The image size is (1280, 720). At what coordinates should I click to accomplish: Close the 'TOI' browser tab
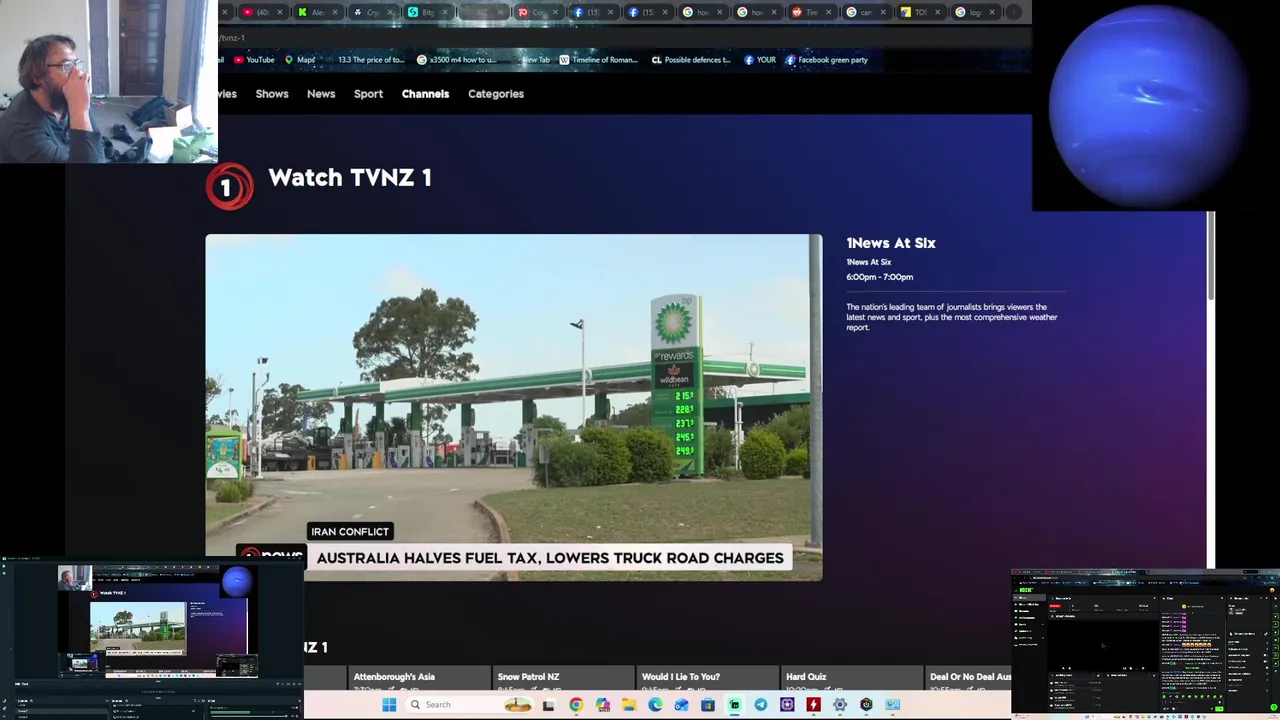click(x=938, y=12)
